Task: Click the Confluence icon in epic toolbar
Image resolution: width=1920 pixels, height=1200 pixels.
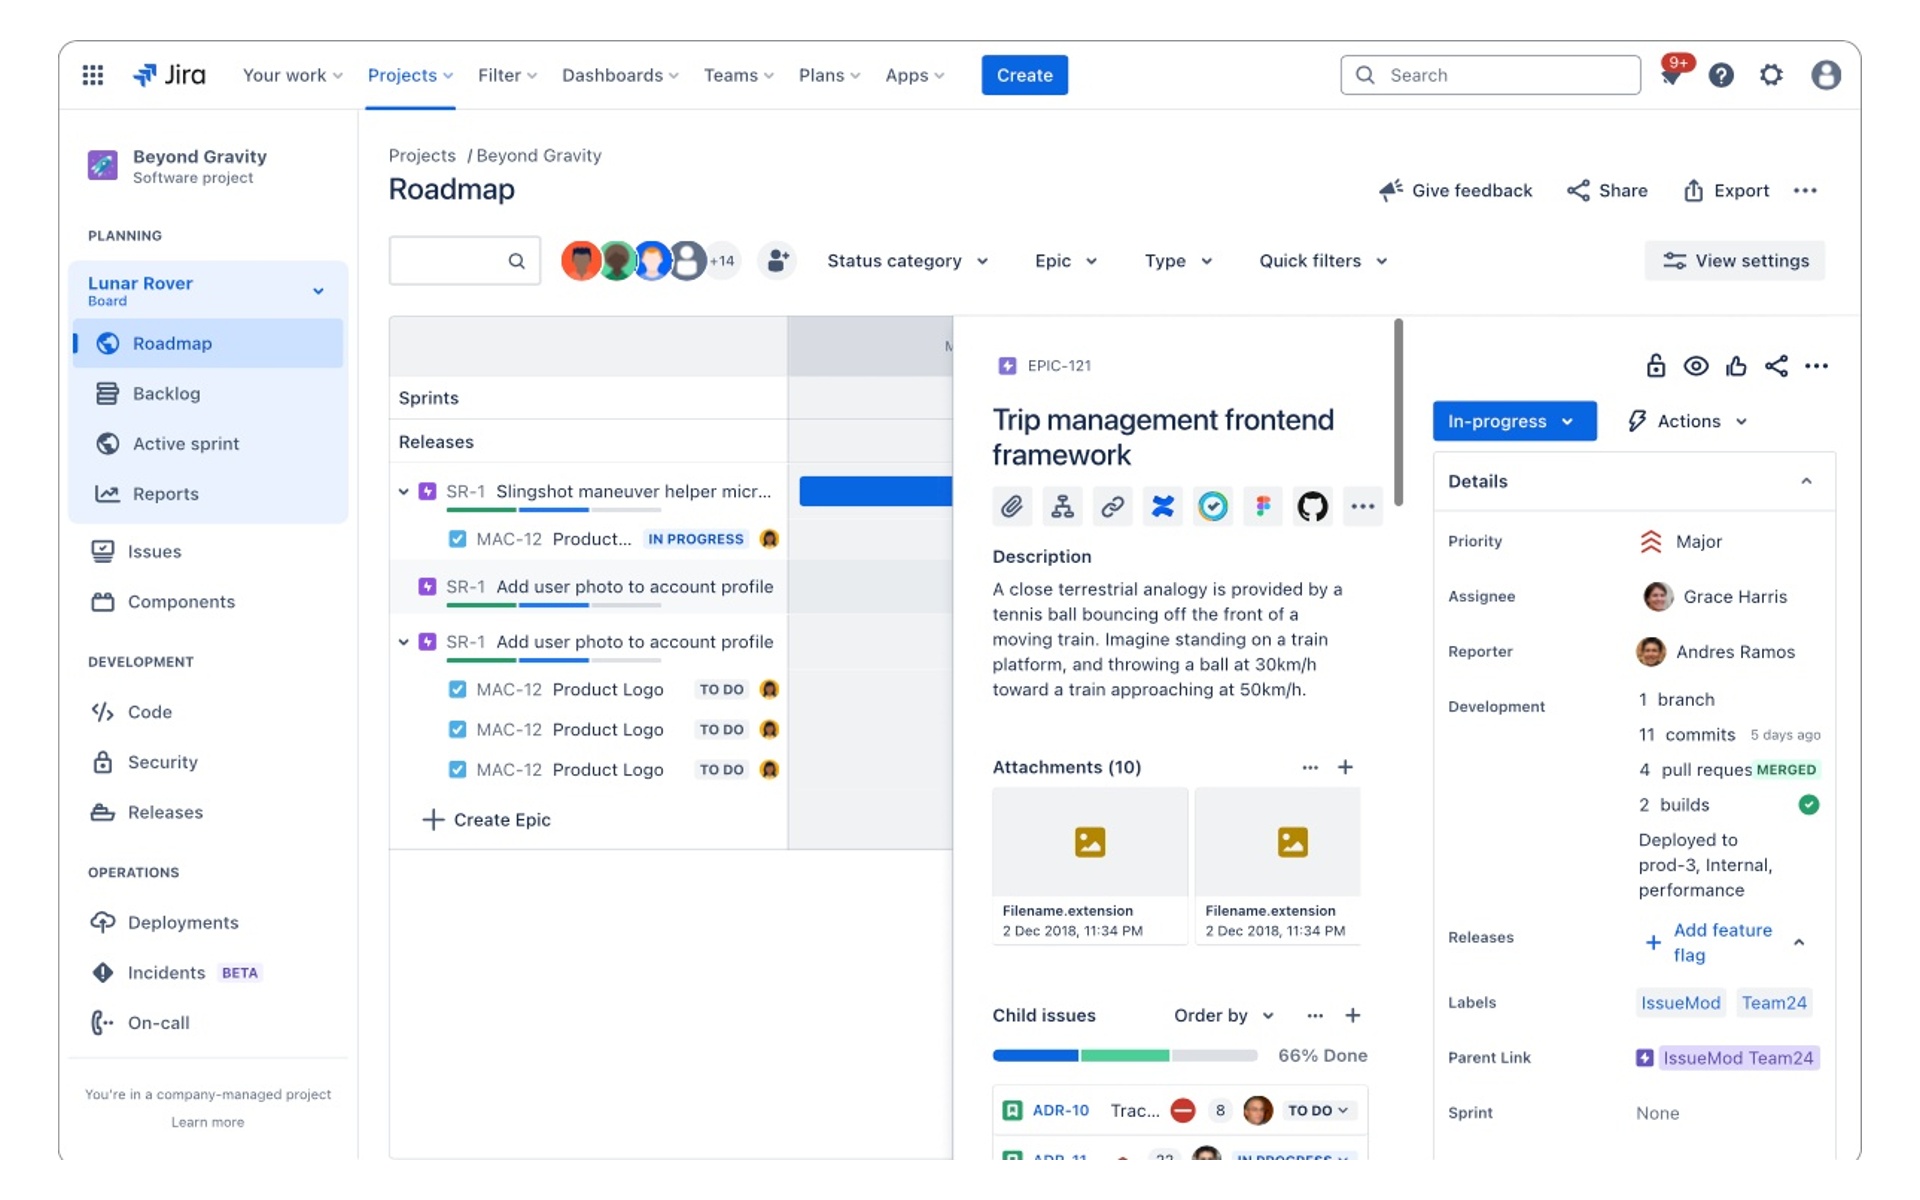Action: point(1162,507)
